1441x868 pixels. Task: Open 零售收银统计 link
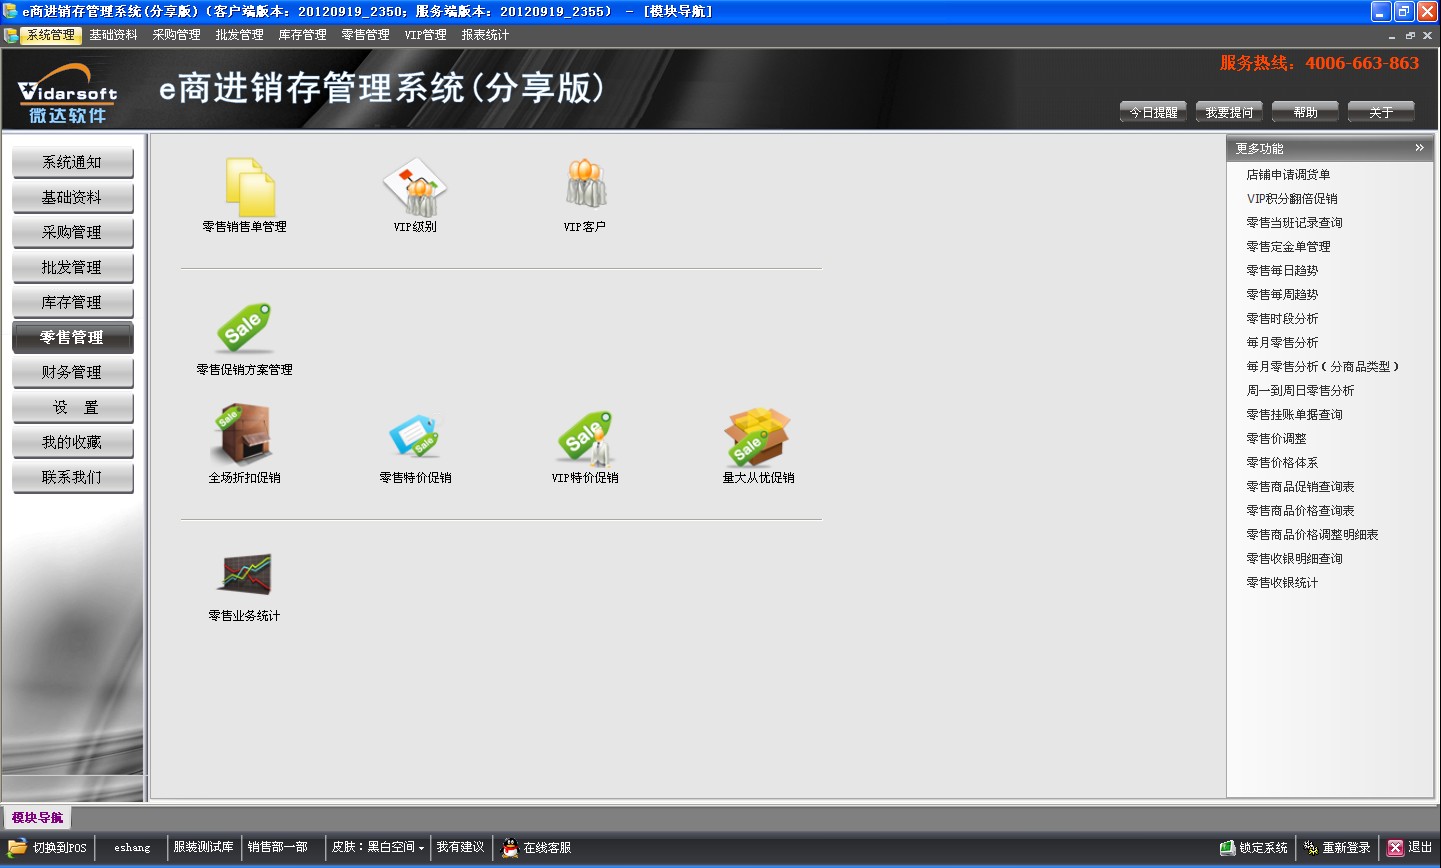click(x=1282, y=583)
